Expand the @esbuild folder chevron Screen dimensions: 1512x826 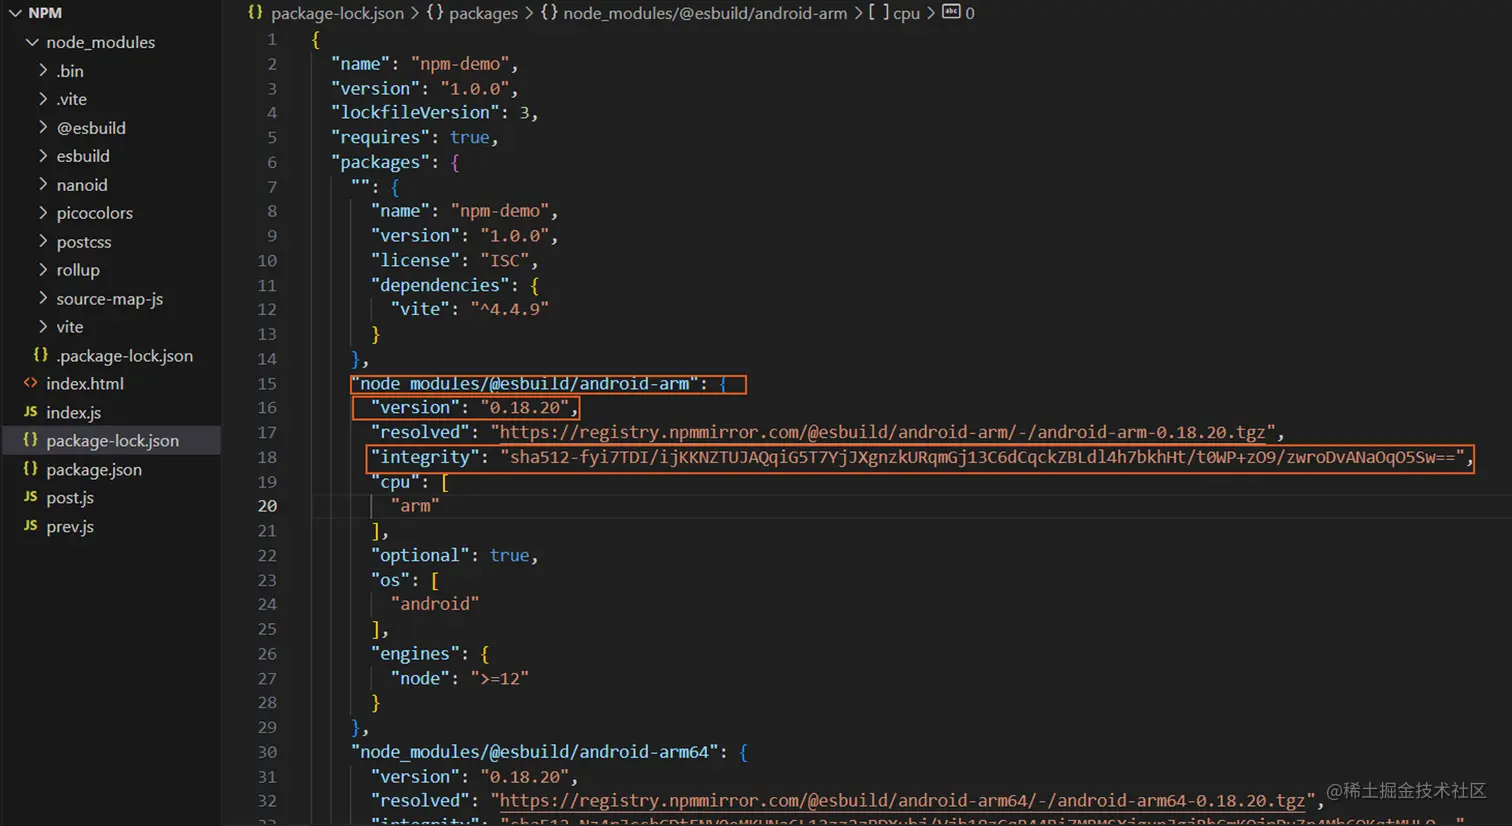[x=43, y=127]
